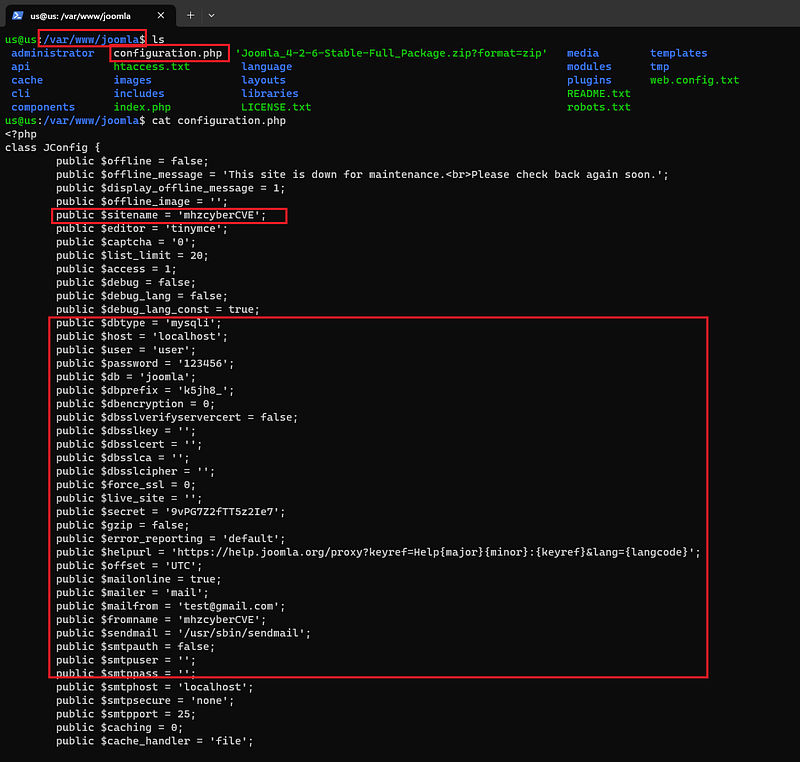Click the 'configuration.php' file name in ls output
This screenshot has height=762, width=800.
pos(168,53)
